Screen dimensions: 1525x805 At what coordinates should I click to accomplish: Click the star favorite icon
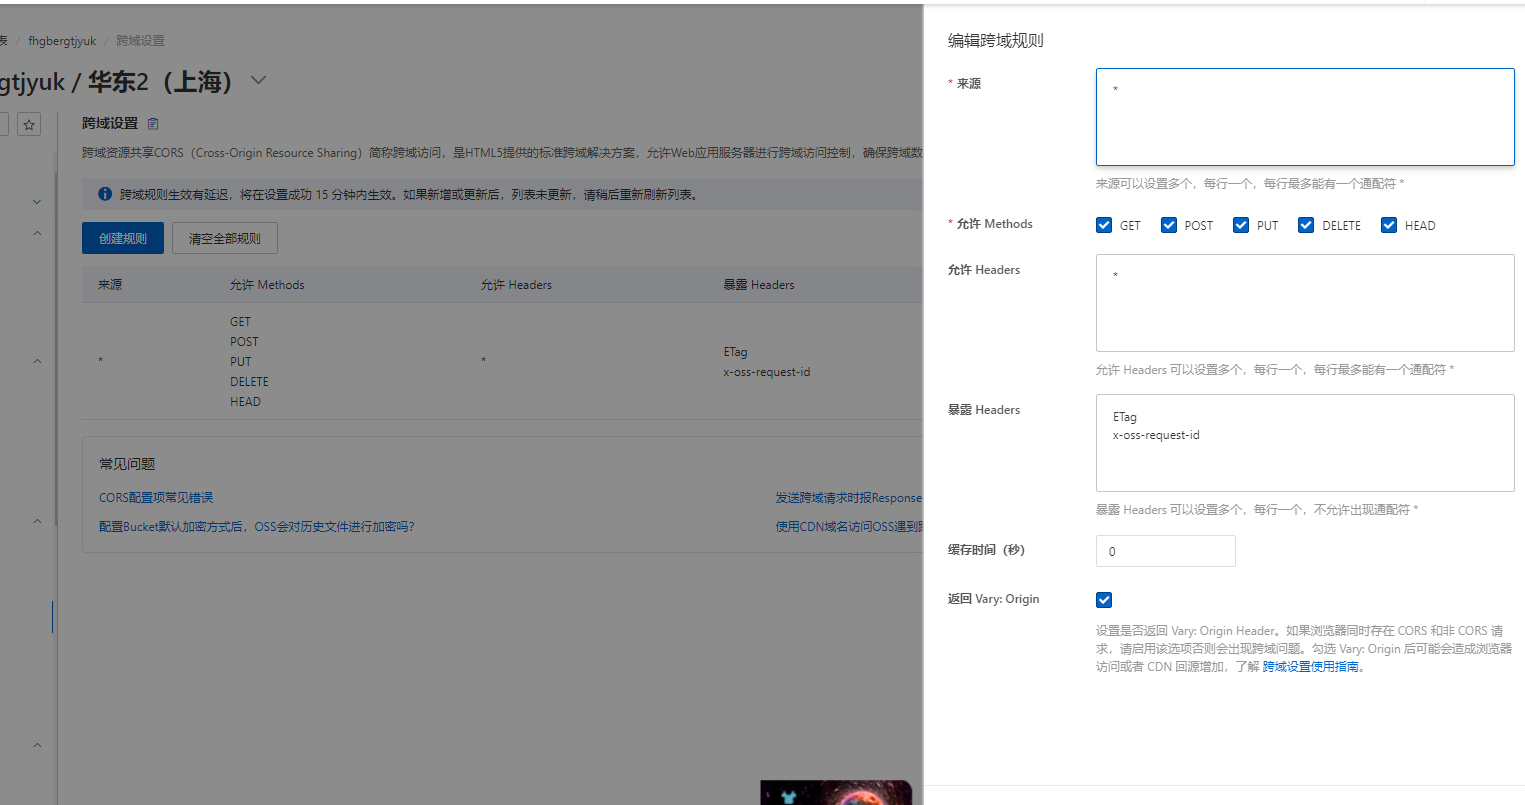pyautogui.click(x=29, y=125)
